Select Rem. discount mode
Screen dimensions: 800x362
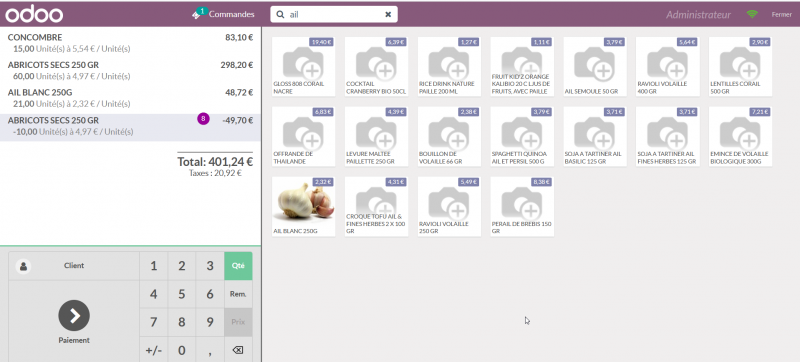pos(238,294)
